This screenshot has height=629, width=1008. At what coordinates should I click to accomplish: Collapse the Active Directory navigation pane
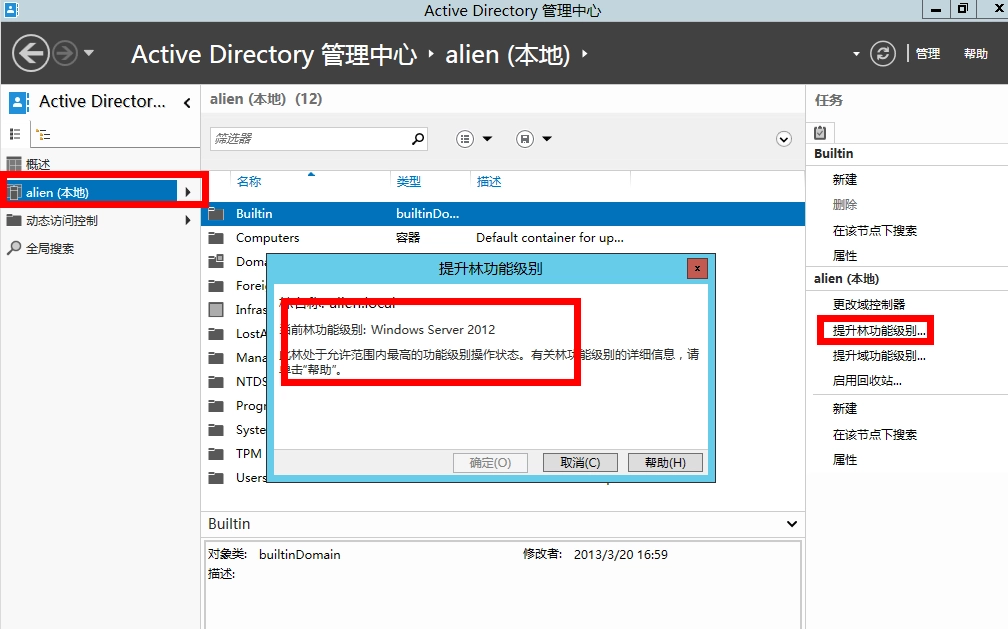coord(187,102)
